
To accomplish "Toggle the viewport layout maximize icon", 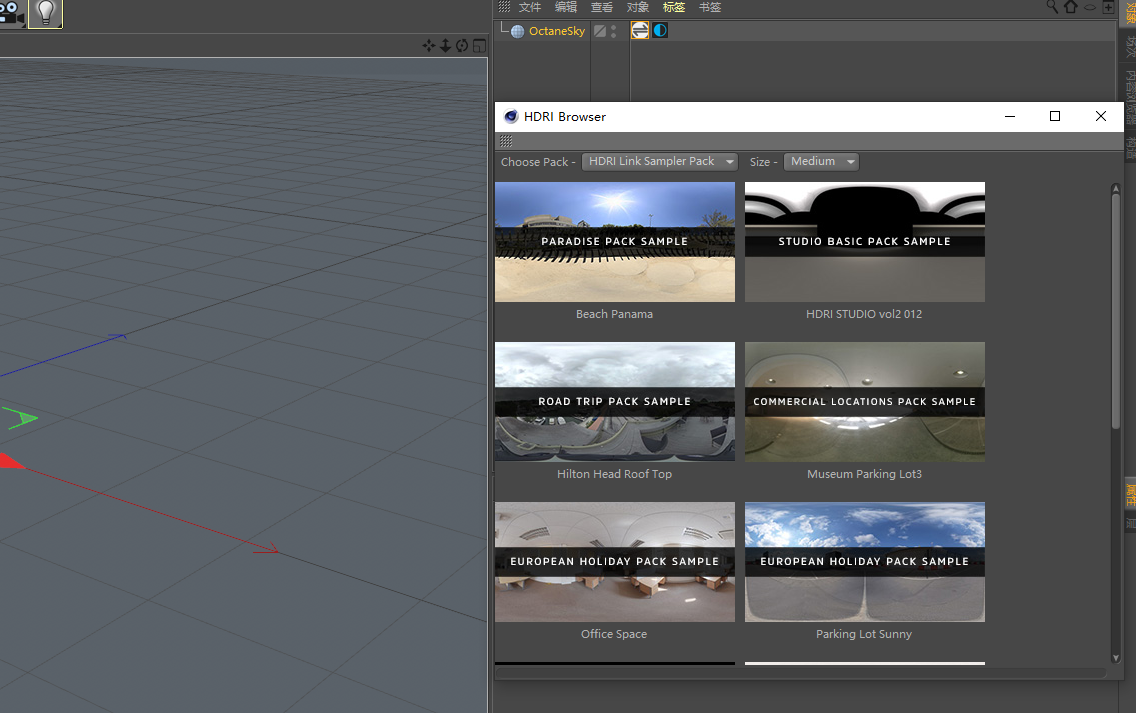I will (479, 46).
